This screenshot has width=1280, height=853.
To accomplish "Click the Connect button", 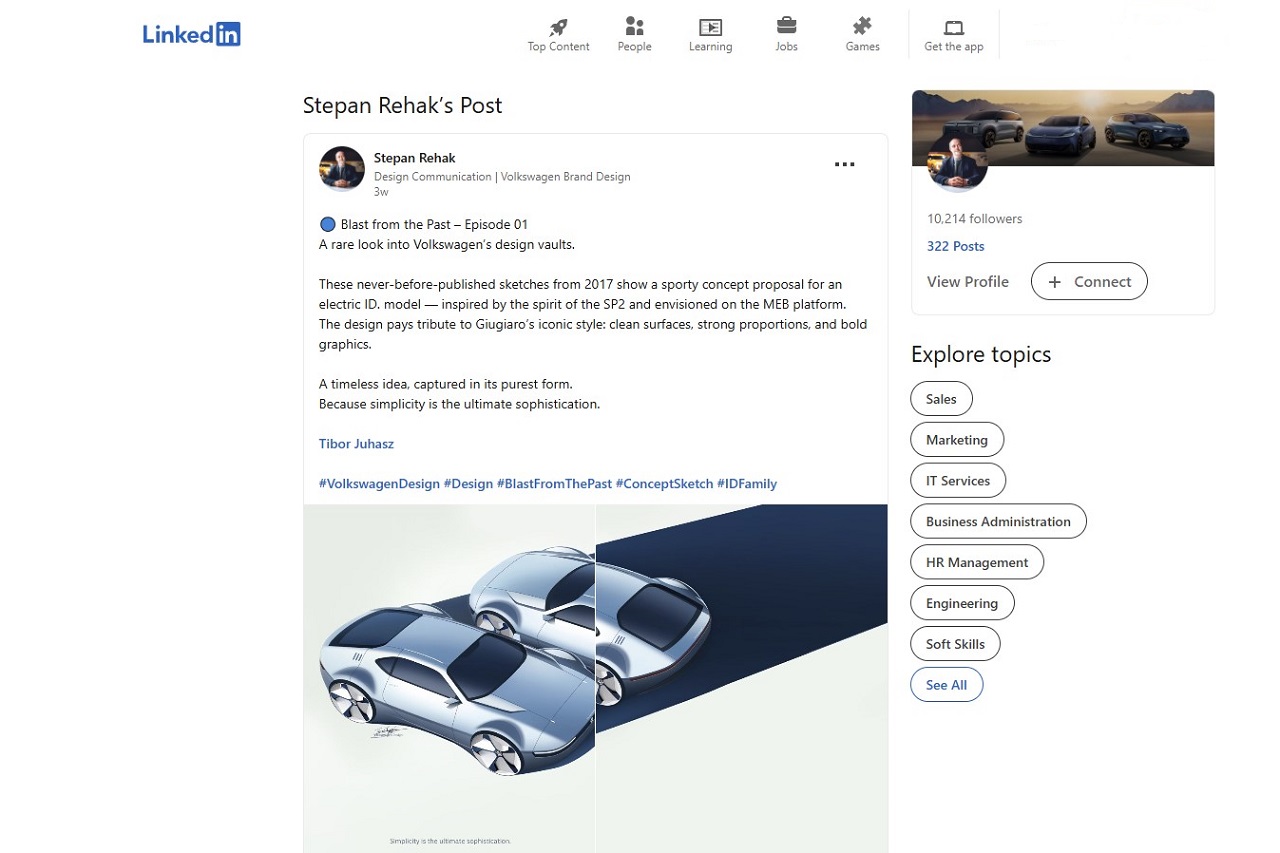I will coord(1089,282).
